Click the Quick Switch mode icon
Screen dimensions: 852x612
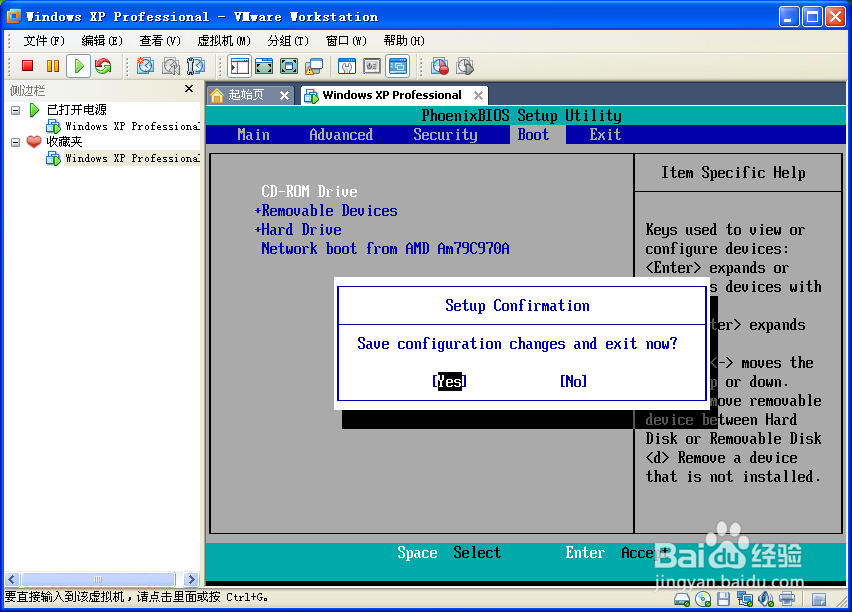click(x=264, y=66)
